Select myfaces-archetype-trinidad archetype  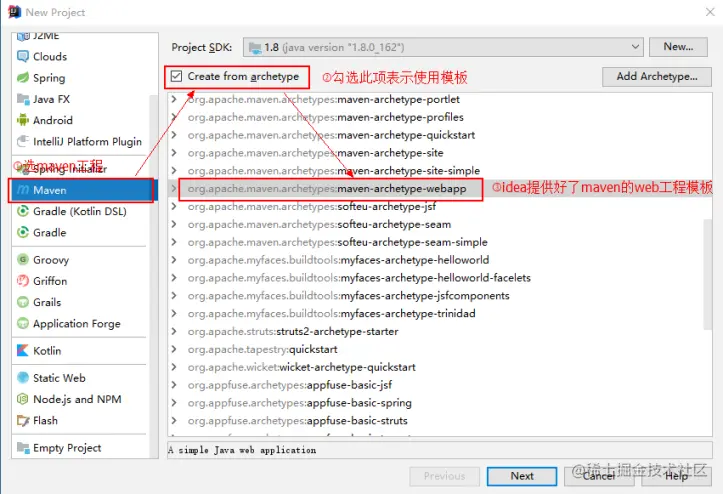coord(332,313)
